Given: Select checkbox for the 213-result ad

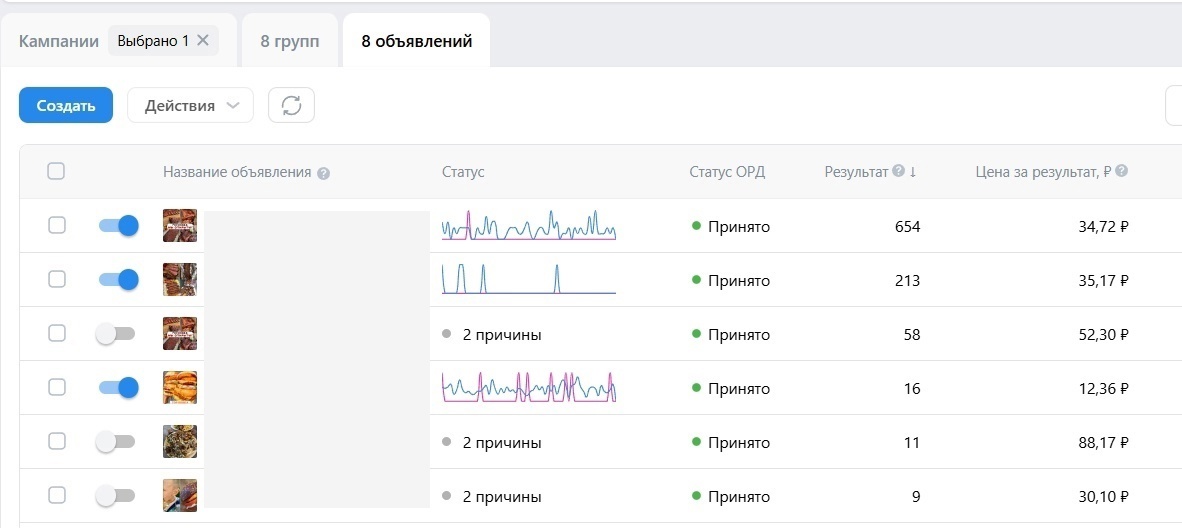Looking at the screenshot, I should point(57,280).
